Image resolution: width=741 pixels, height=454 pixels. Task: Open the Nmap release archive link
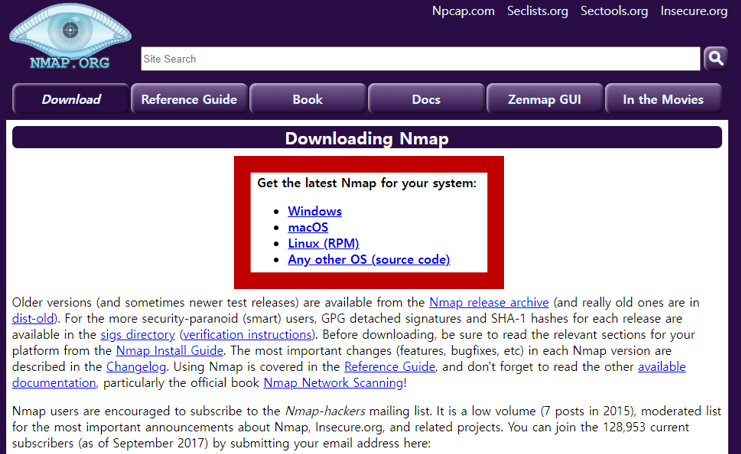coord(489,302)
